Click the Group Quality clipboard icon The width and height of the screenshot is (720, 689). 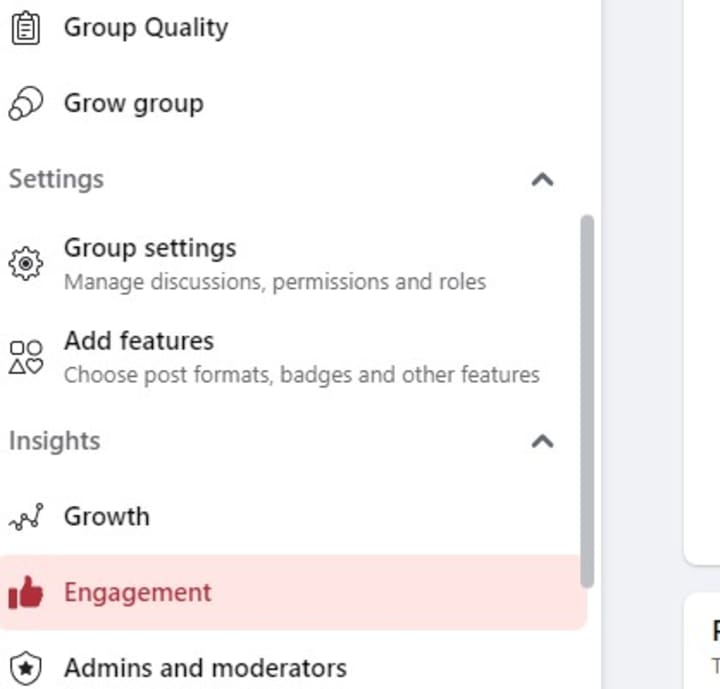point(25,28)
